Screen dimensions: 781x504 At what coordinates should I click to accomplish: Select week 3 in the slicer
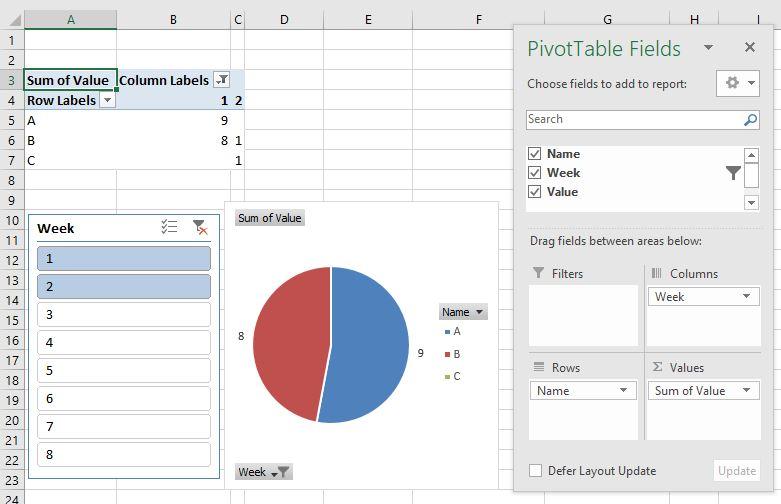[124, 314]
